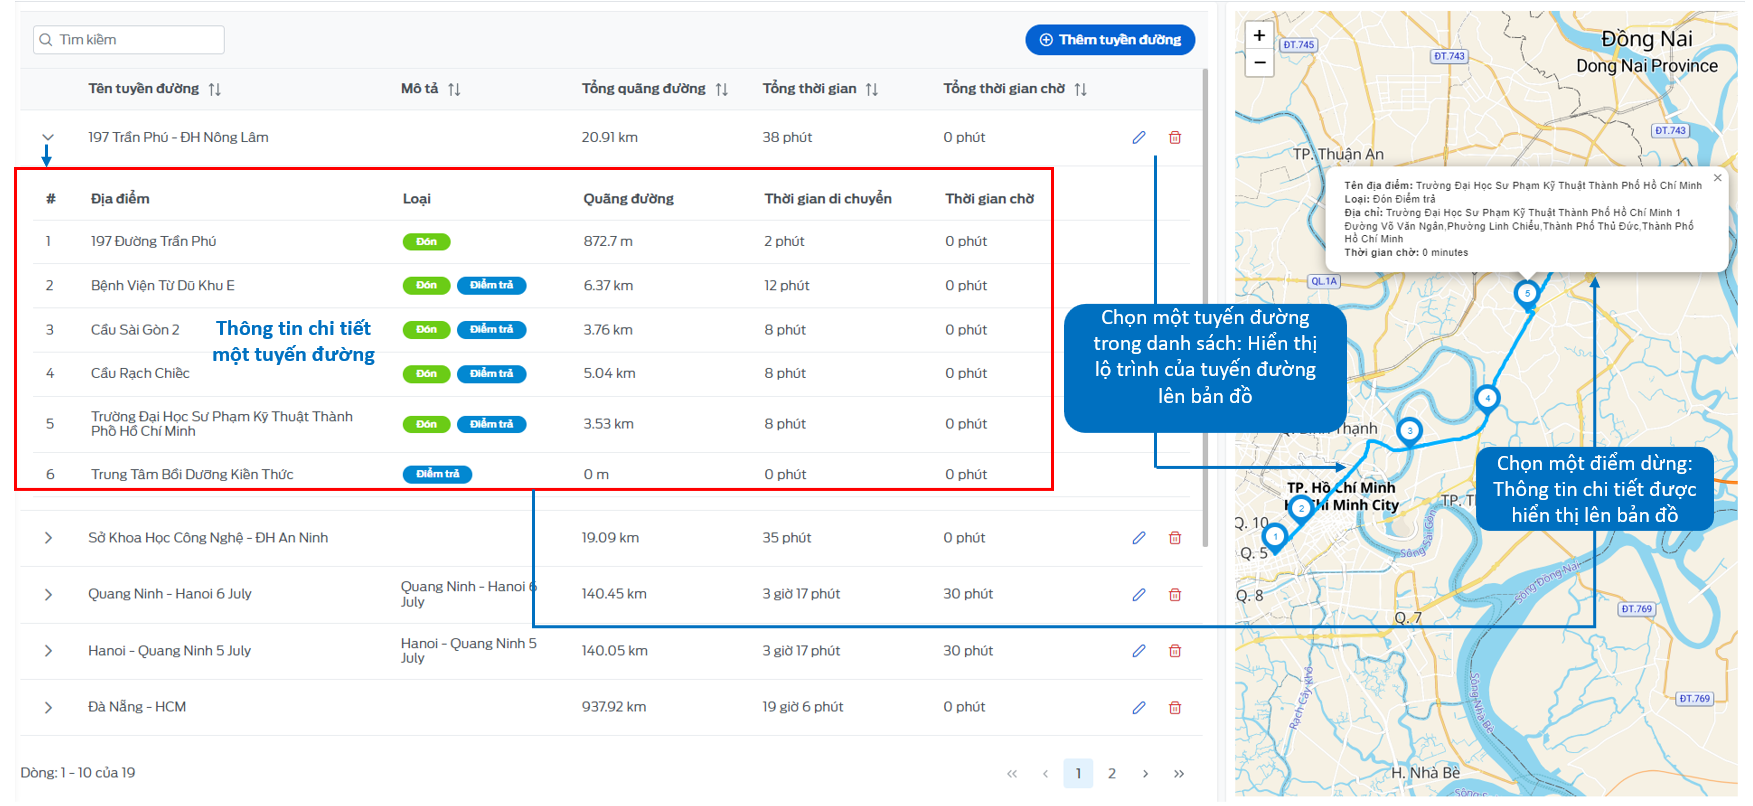Delete the Hanoi - Quang Ninh 5 July route
This screenshot has width=1753, height=806.
point(1175,651)
